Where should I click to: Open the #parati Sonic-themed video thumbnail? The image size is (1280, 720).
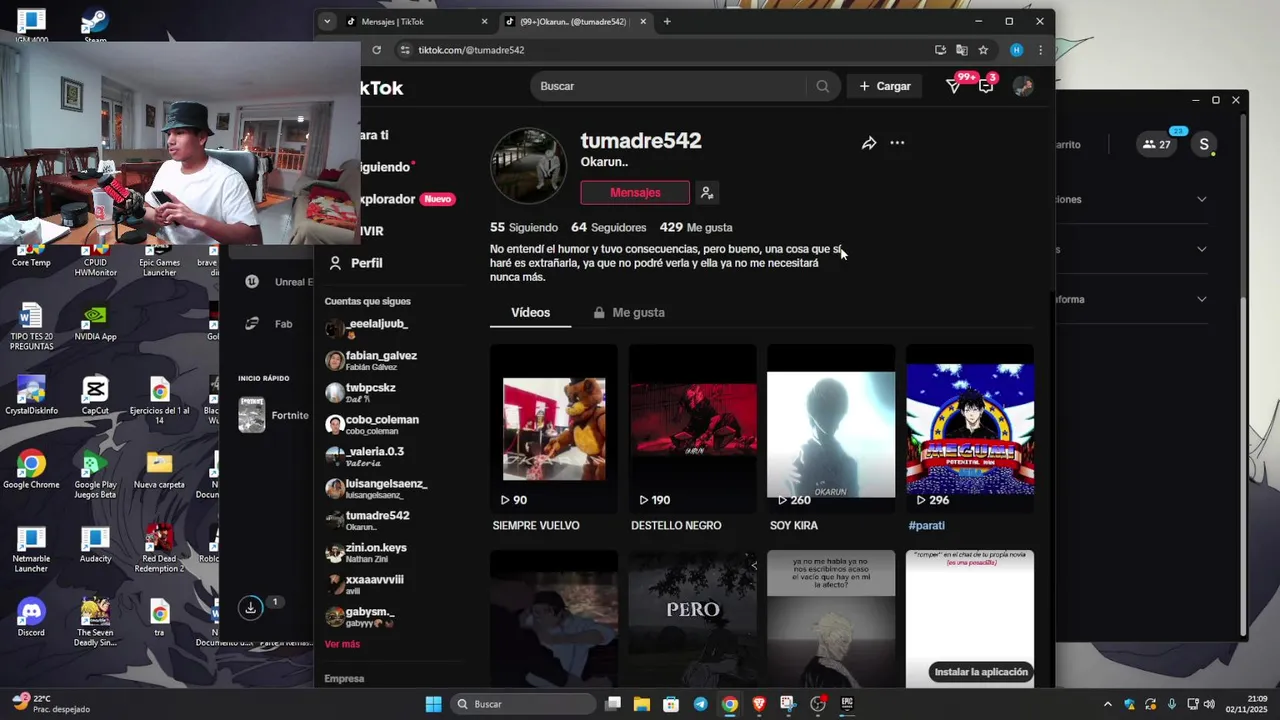970,429
